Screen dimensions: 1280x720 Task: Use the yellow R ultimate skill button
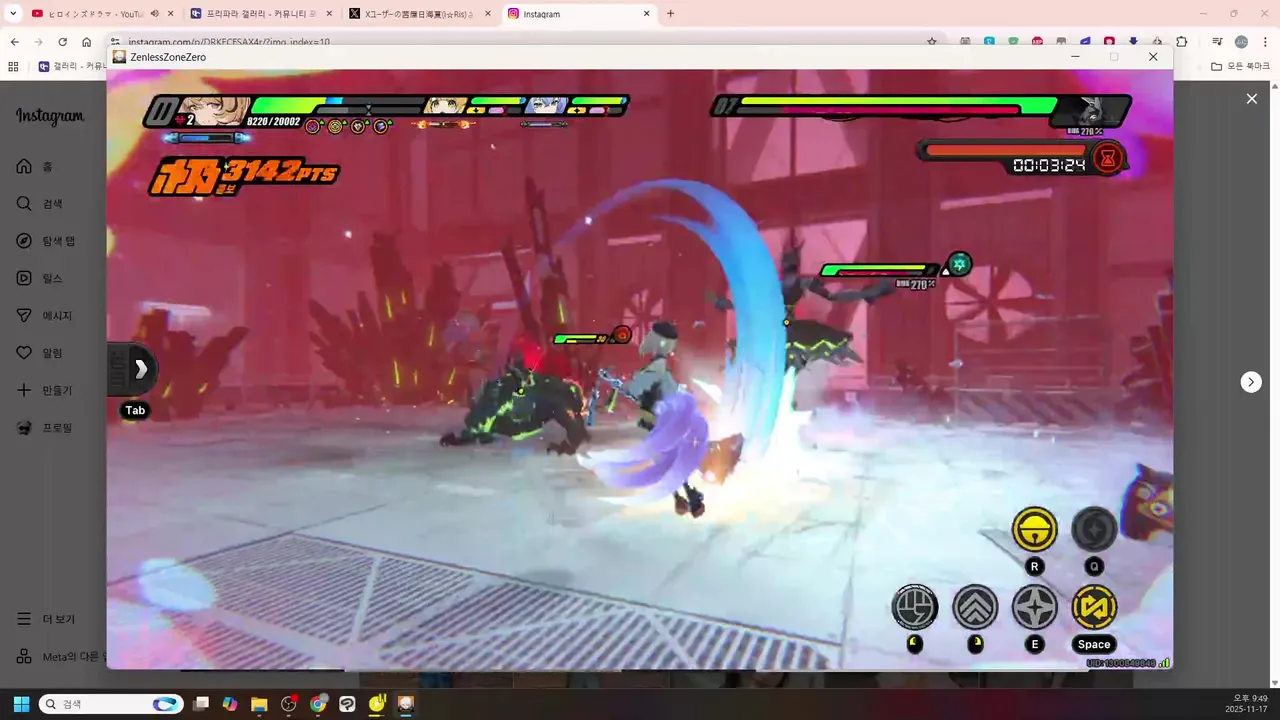click(x=1034, y=530)
